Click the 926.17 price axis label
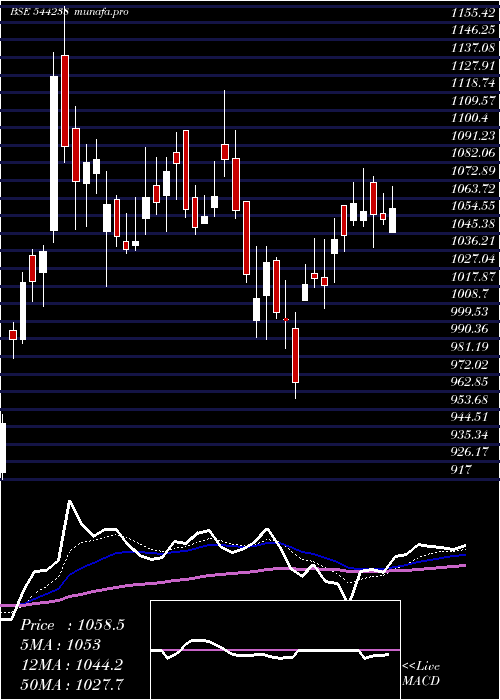 pyautogui.click(x=469, y=452)
